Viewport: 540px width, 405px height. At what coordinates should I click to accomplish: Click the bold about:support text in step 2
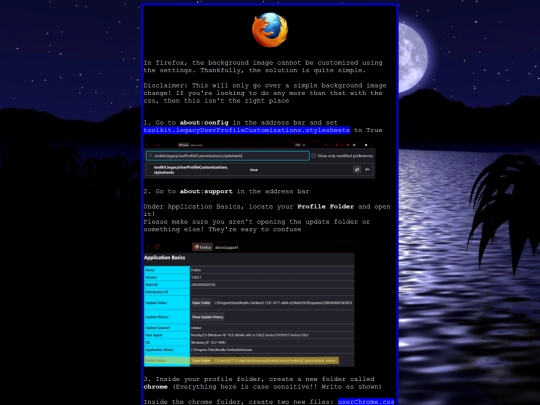coord(206,191)
